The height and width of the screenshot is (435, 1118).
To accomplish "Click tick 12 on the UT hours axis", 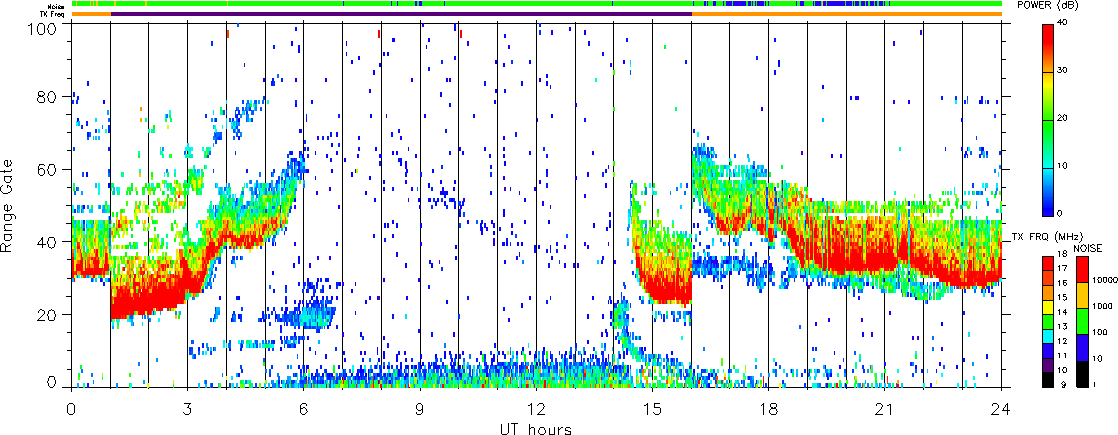I will click(536, 410).
